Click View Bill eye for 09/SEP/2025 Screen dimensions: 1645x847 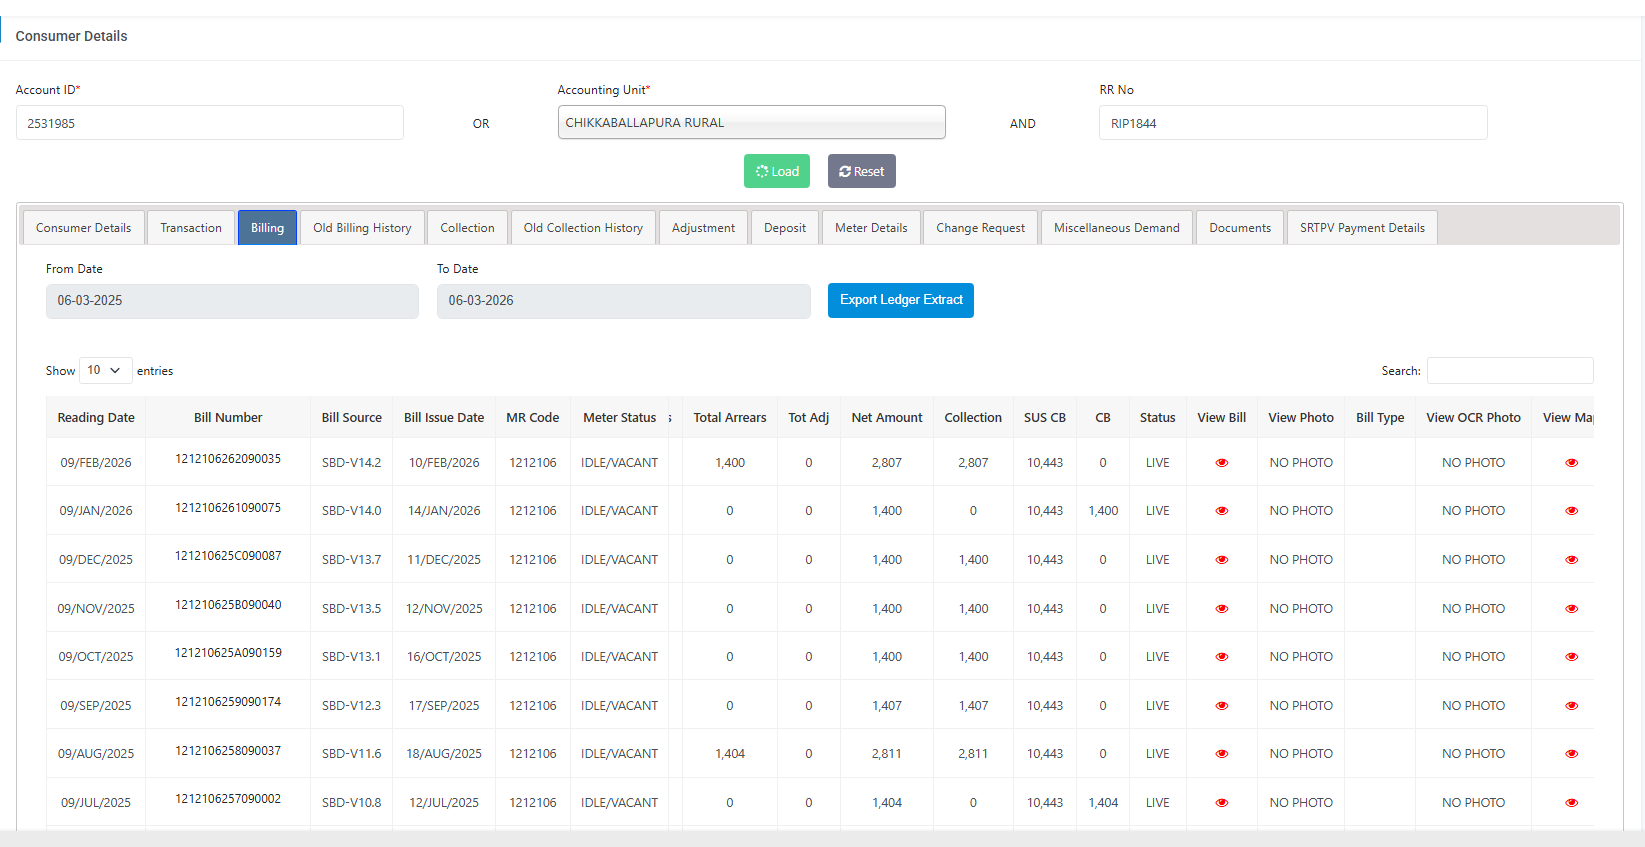(1221, 706)
